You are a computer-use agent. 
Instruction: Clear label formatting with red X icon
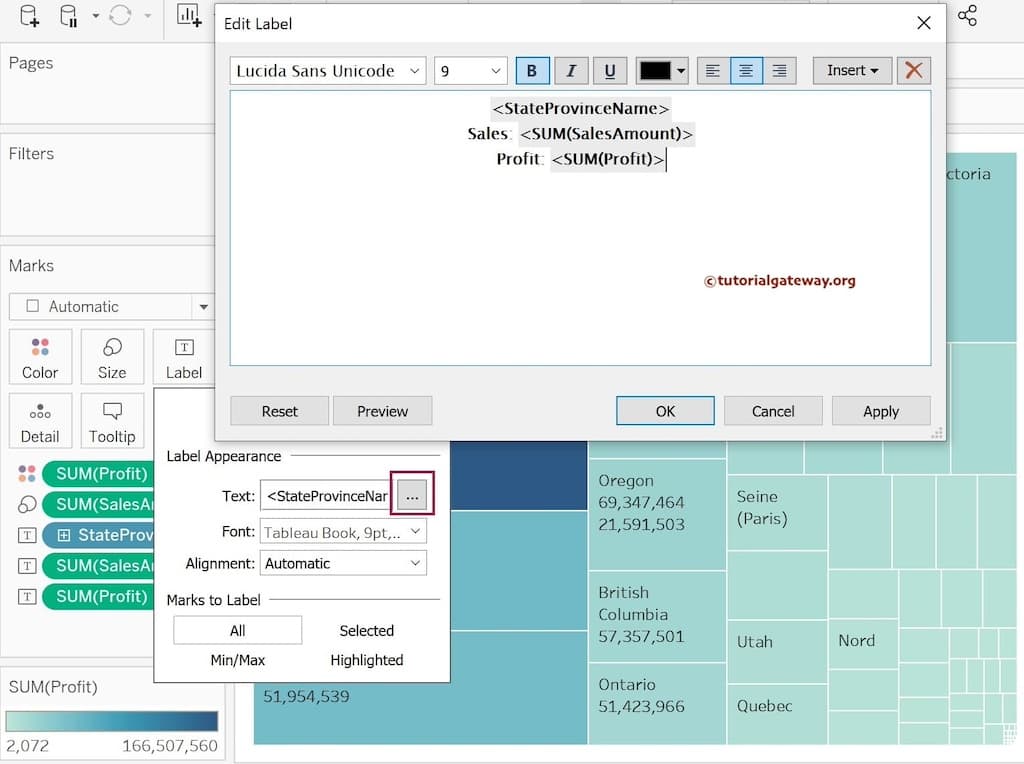click(x=913, y=70)
